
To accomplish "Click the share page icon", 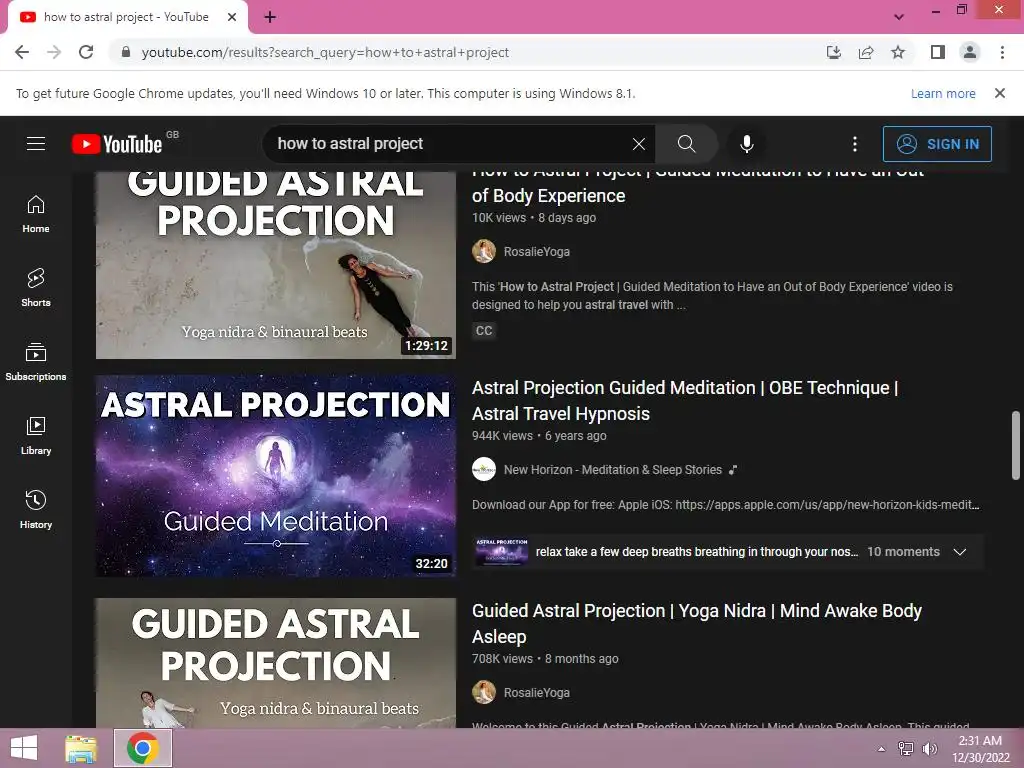I will [x=866, y=52].
